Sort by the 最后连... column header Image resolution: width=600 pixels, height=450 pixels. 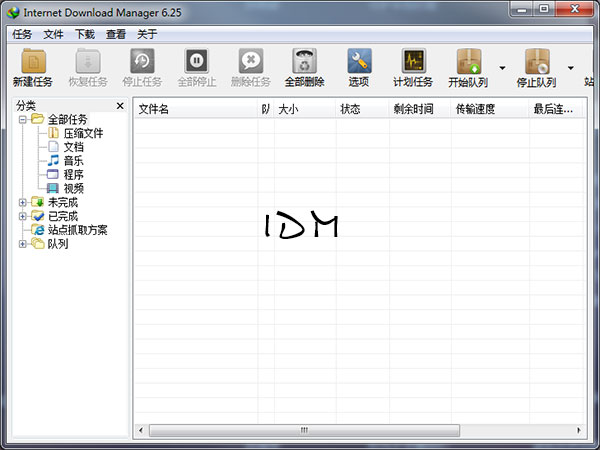(x=556, y=109)
